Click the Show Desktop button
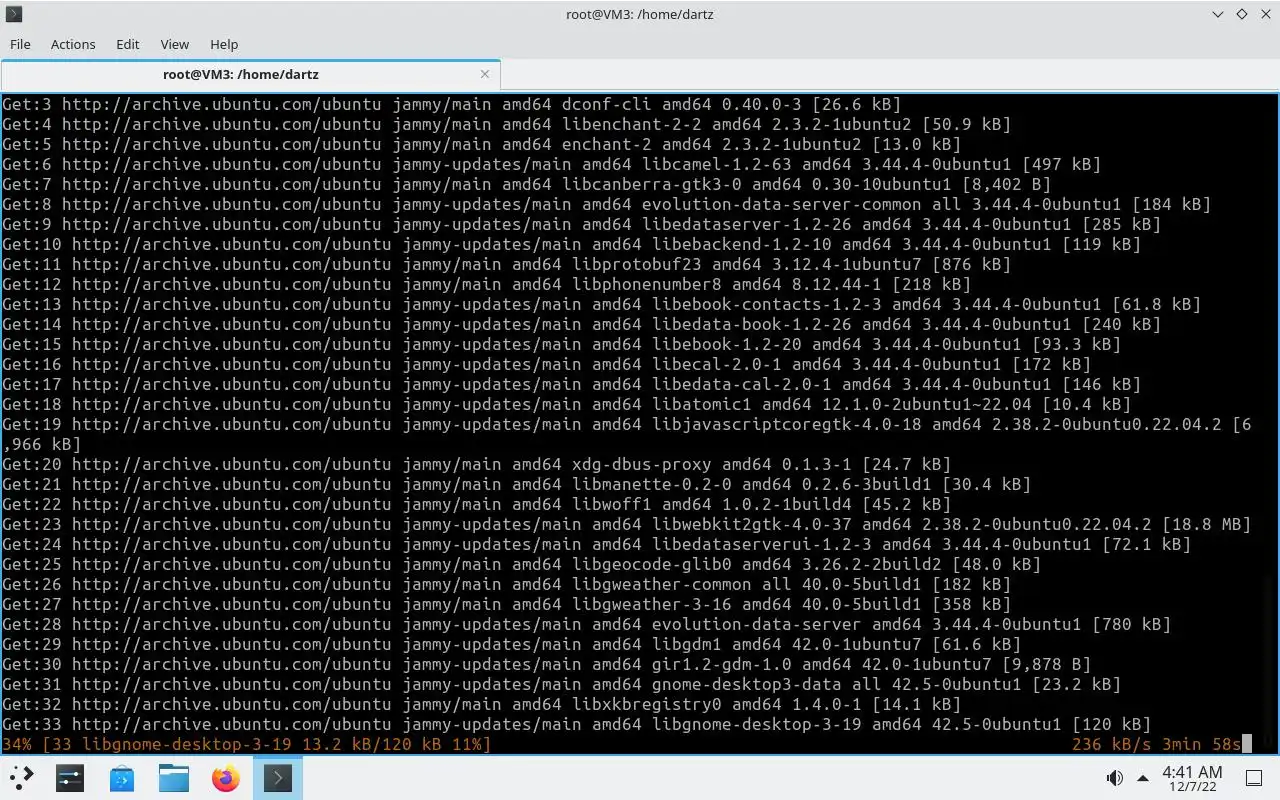Image resolution: width=1280 pixels, height=800 pixels. 1254,778
